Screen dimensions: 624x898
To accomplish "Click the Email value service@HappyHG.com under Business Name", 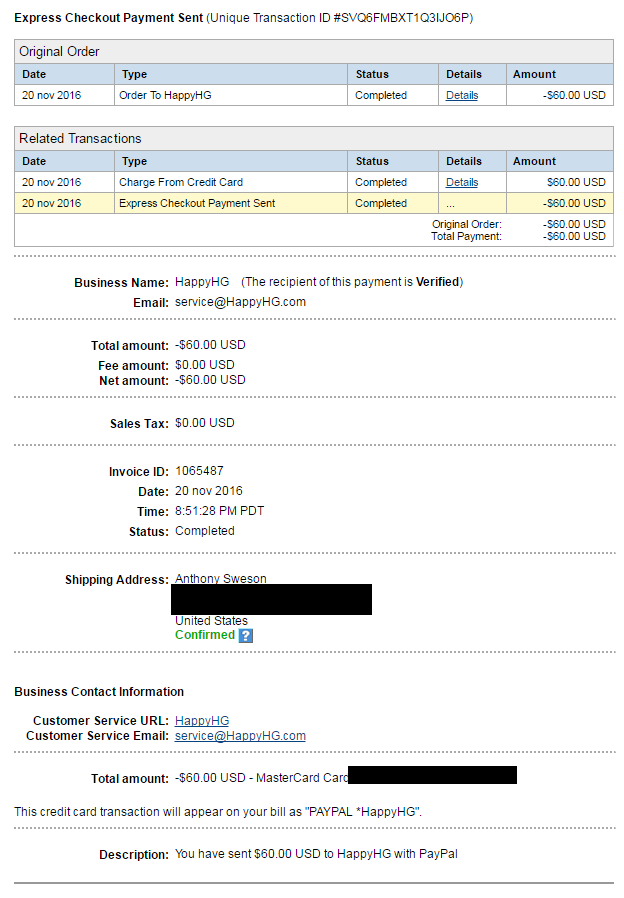I will (x=240, y=302).
